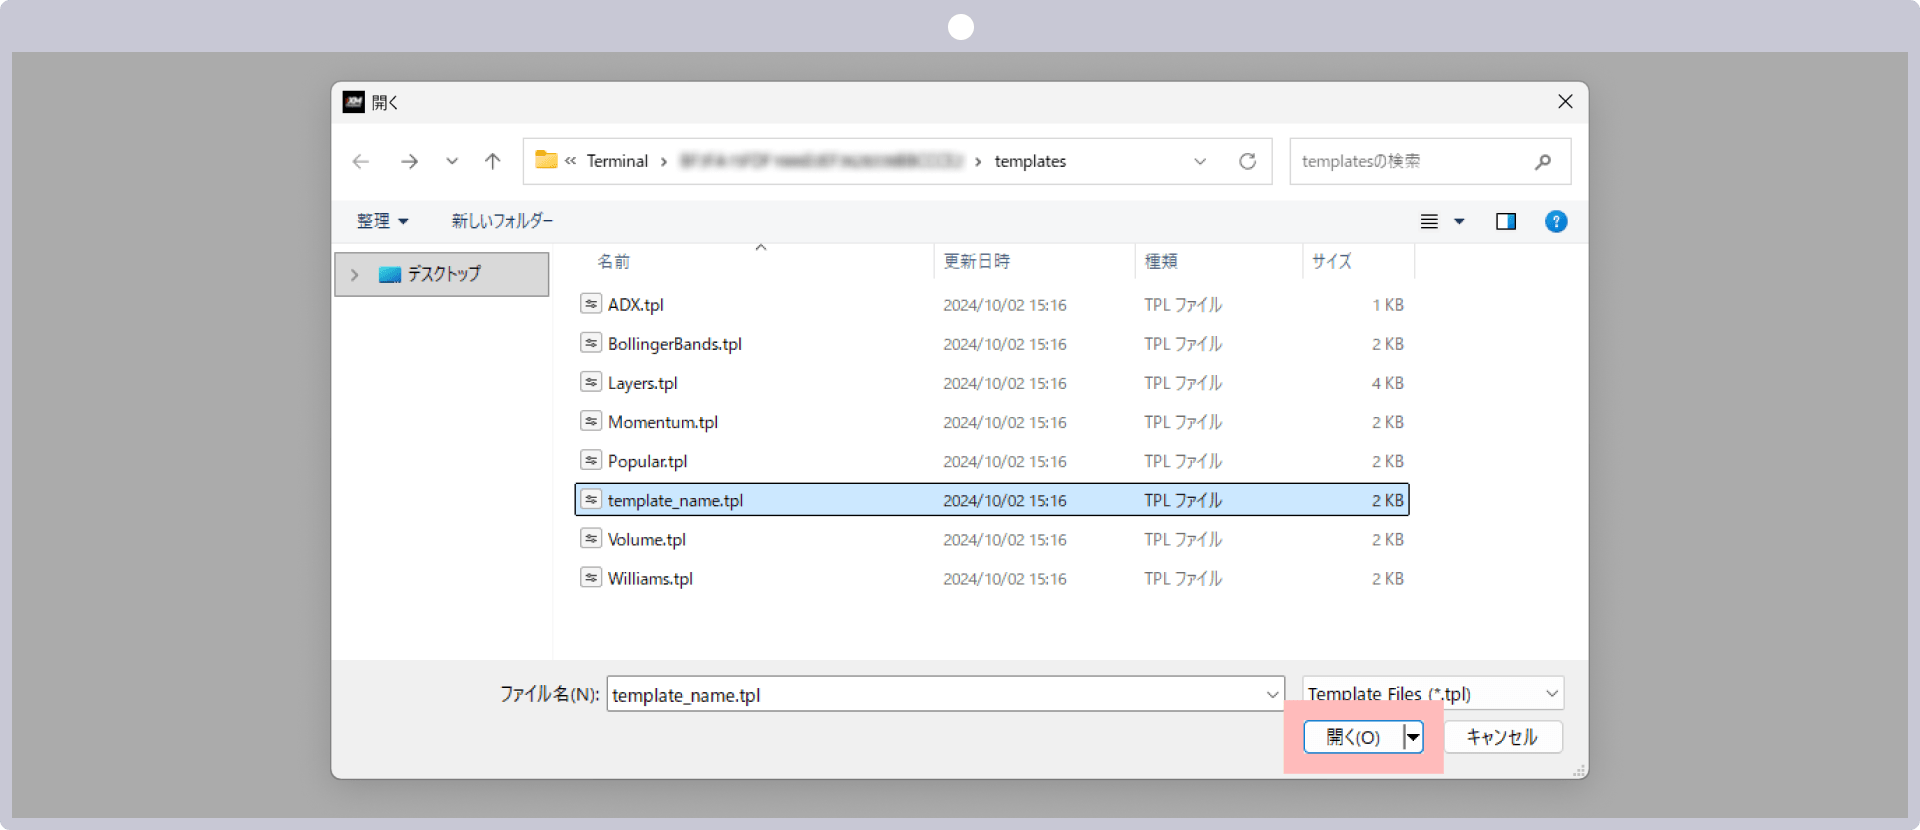
Task: Click the ファイル名 input field
Action: click(945, 694)
